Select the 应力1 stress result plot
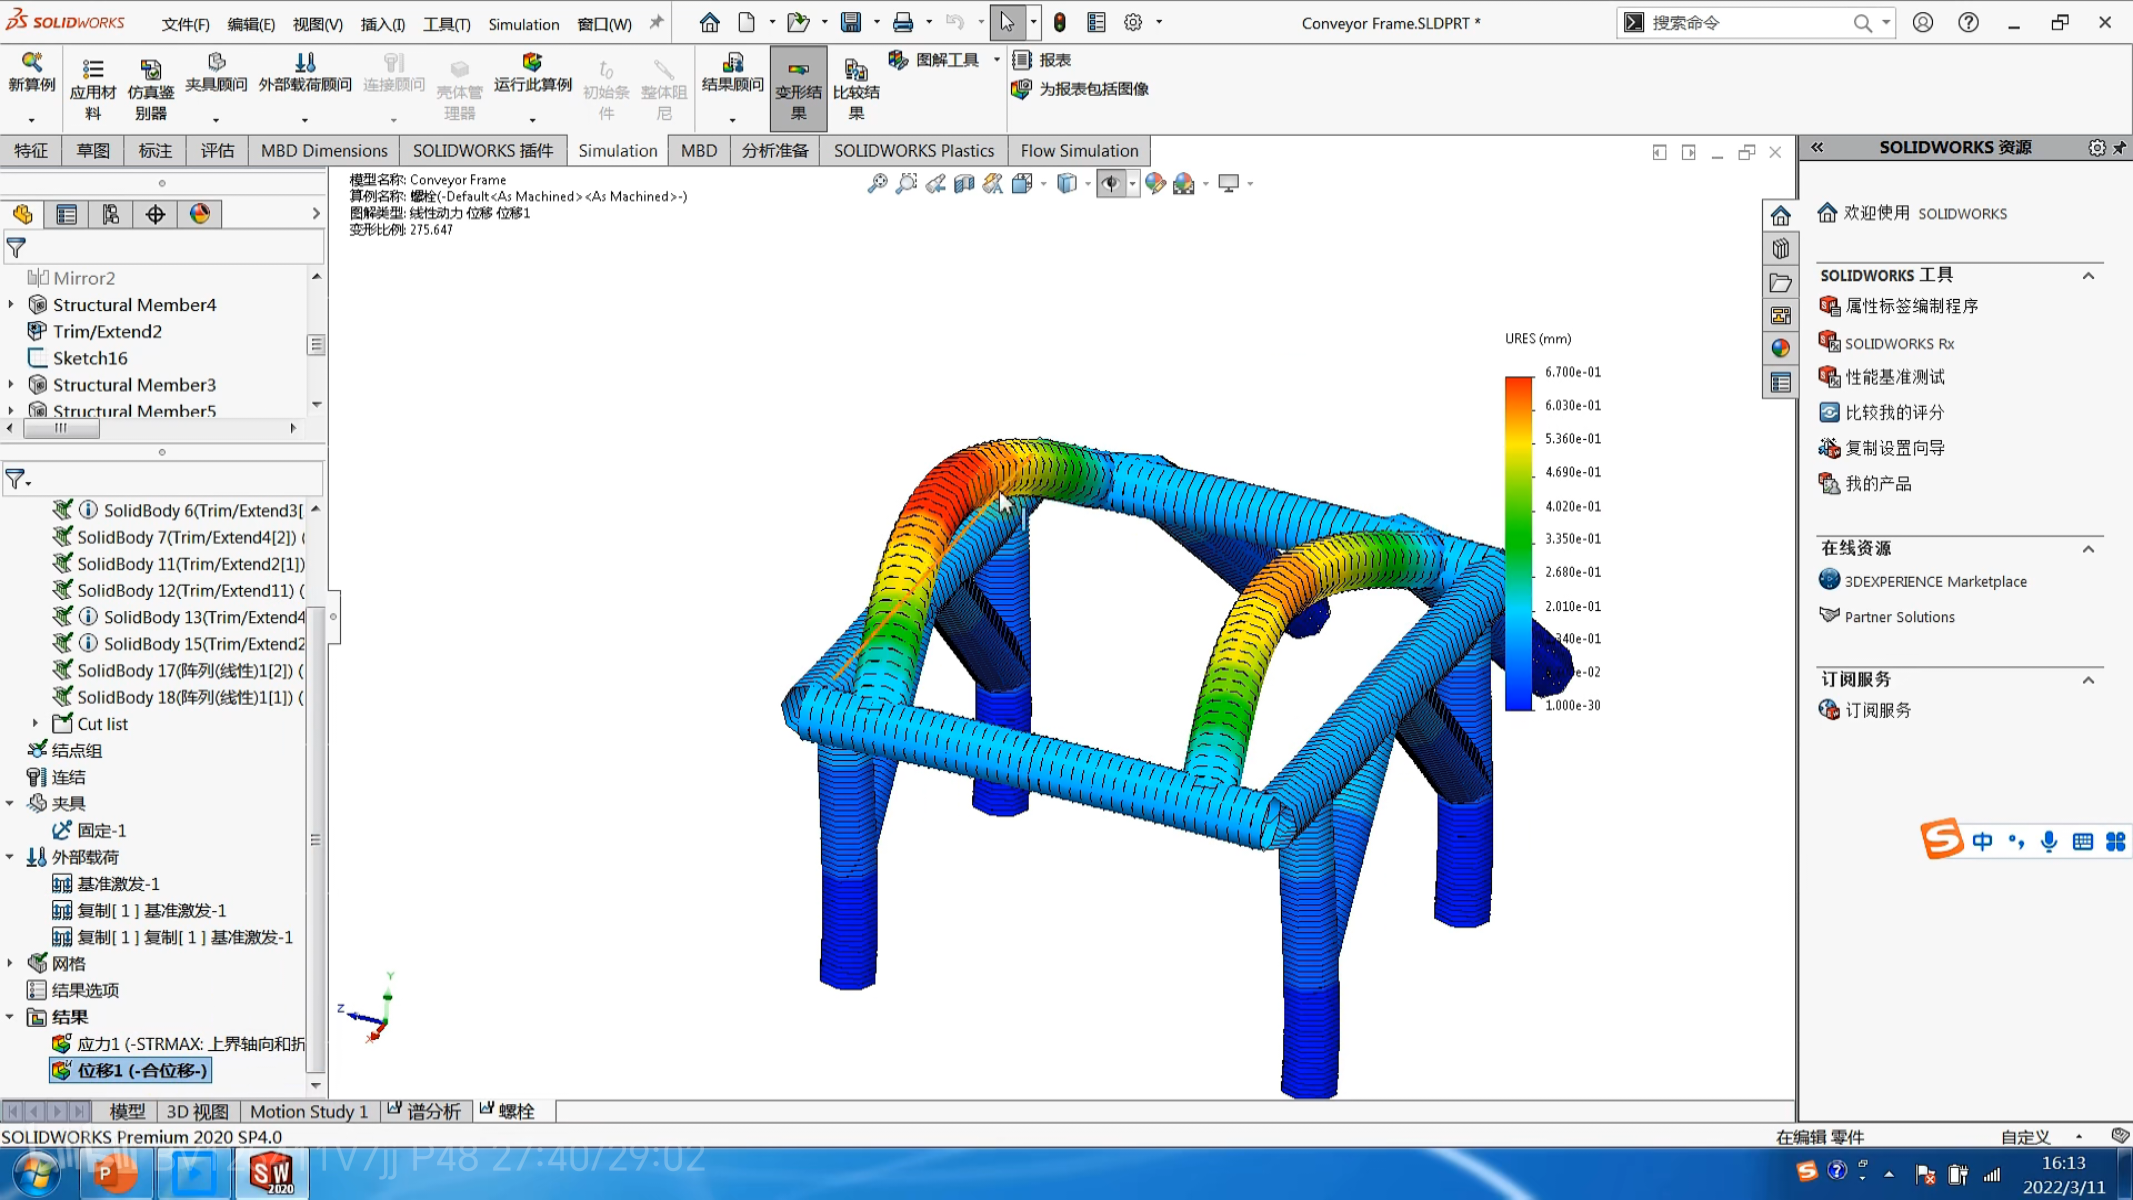 (x=178, y=1044)
